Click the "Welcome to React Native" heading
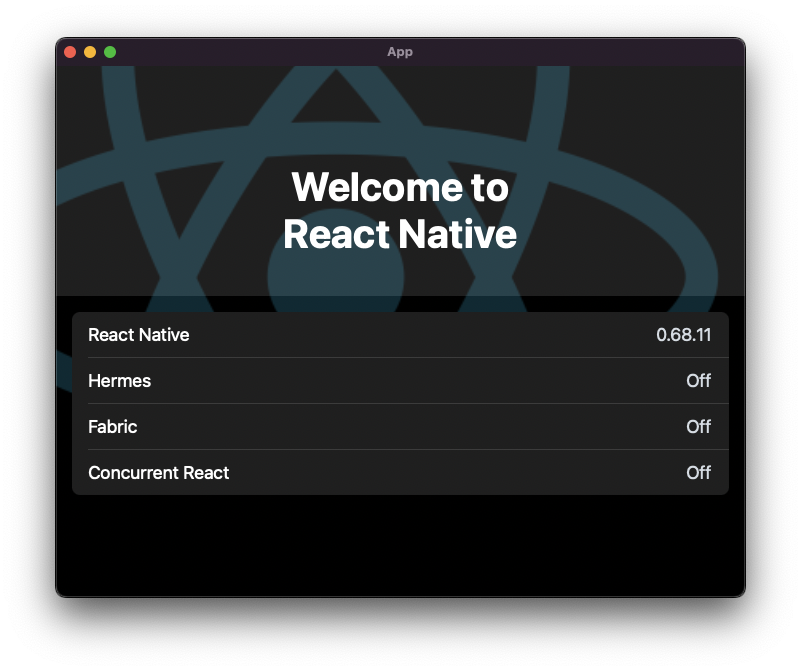The width and height of the screenshot is (801, 671). click(x=400, y=210)
